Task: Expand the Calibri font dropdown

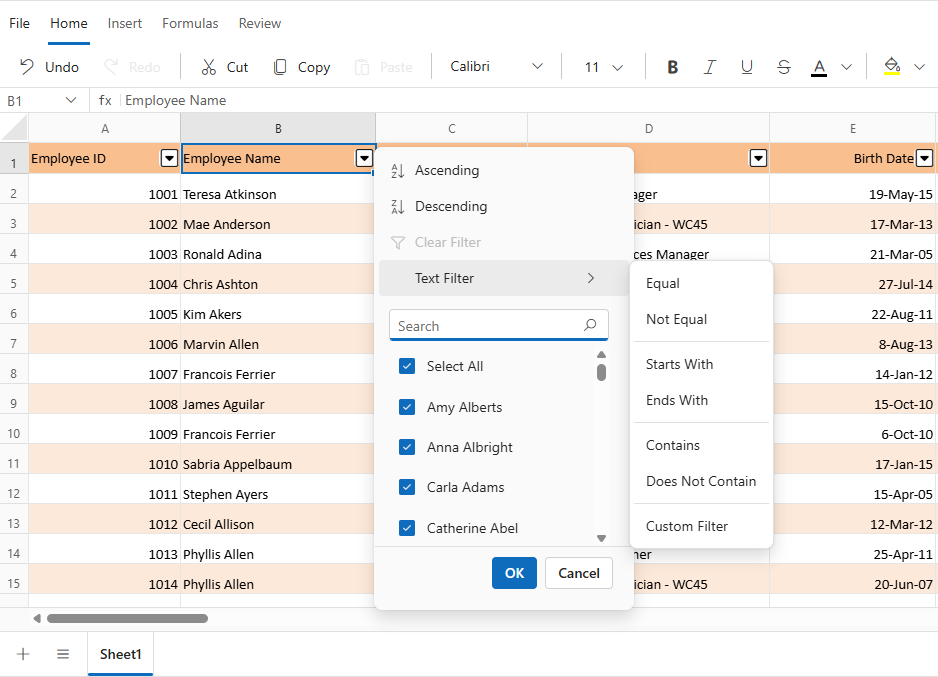Action: pos(537,66)
